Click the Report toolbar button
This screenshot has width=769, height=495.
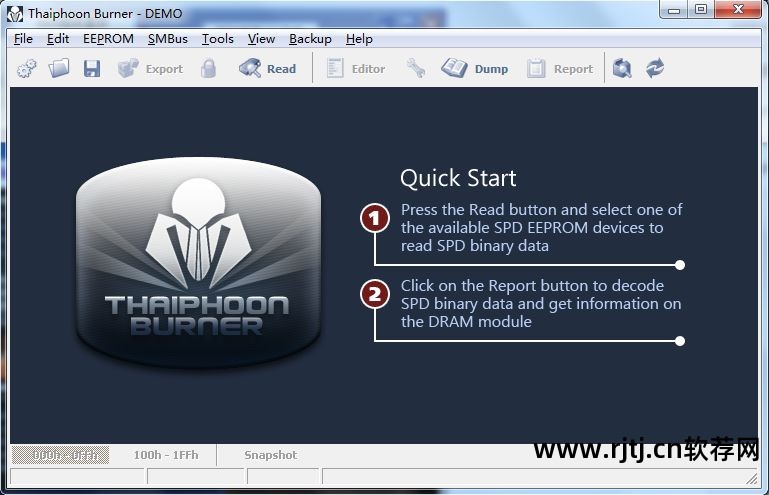pos(560,68)
